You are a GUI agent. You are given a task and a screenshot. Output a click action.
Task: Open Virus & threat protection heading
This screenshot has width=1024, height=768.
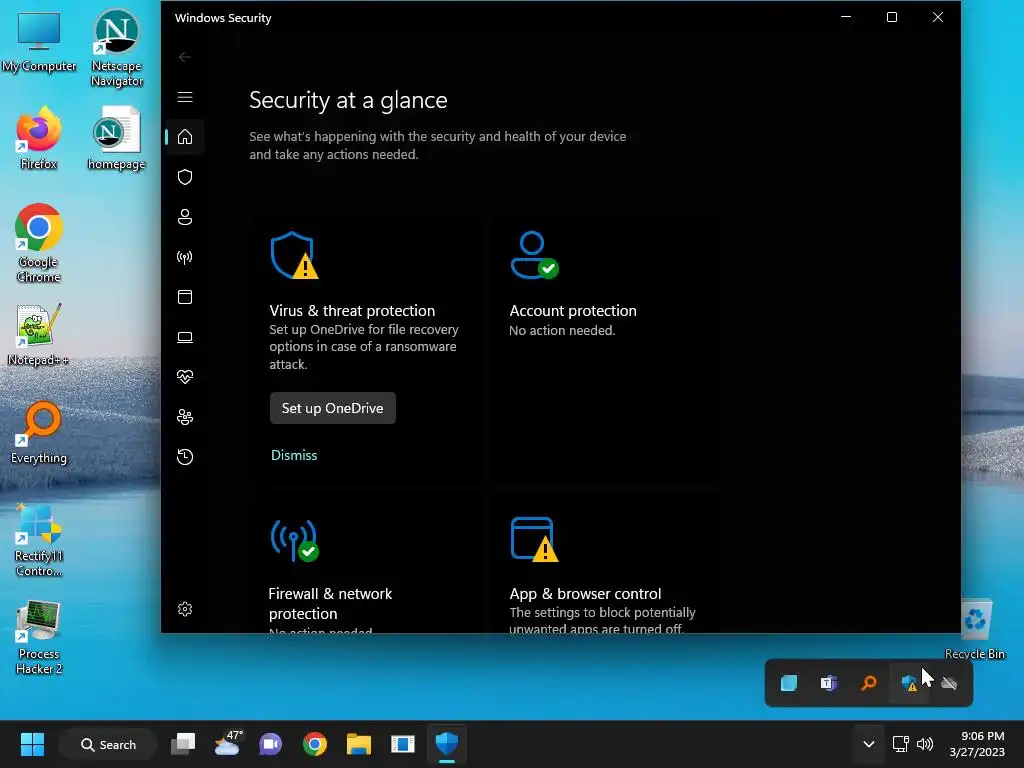(x=352, y=311)
